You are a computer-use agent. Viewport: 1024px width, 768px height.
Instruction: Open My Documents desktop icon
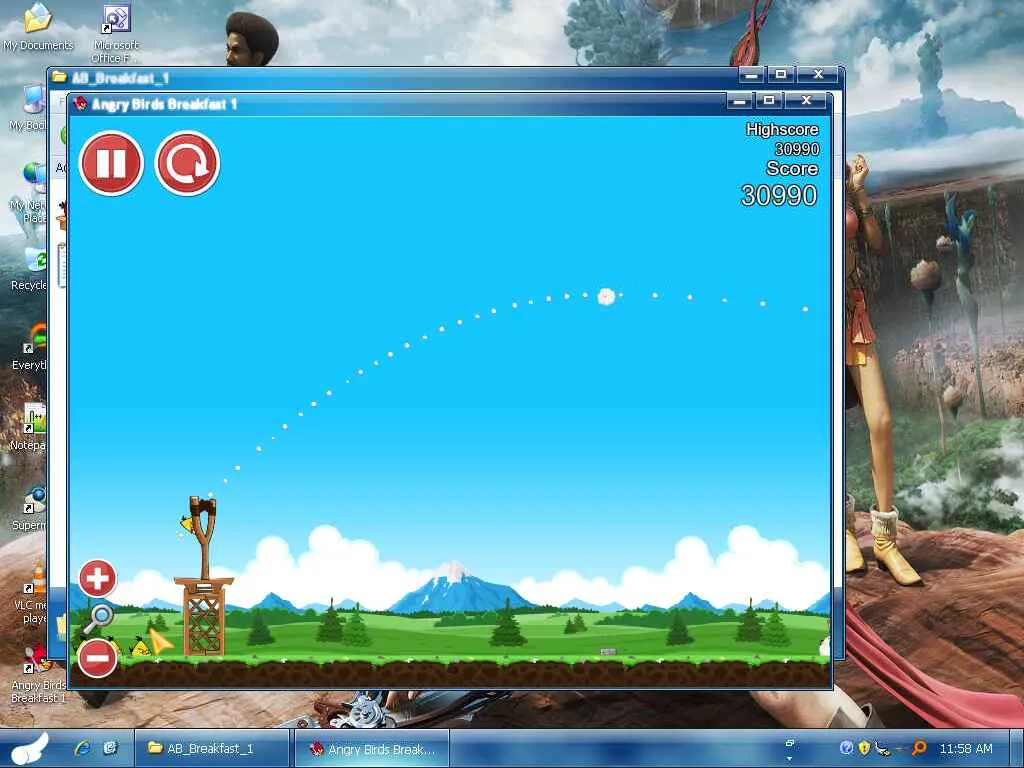[x=38, y=27]
